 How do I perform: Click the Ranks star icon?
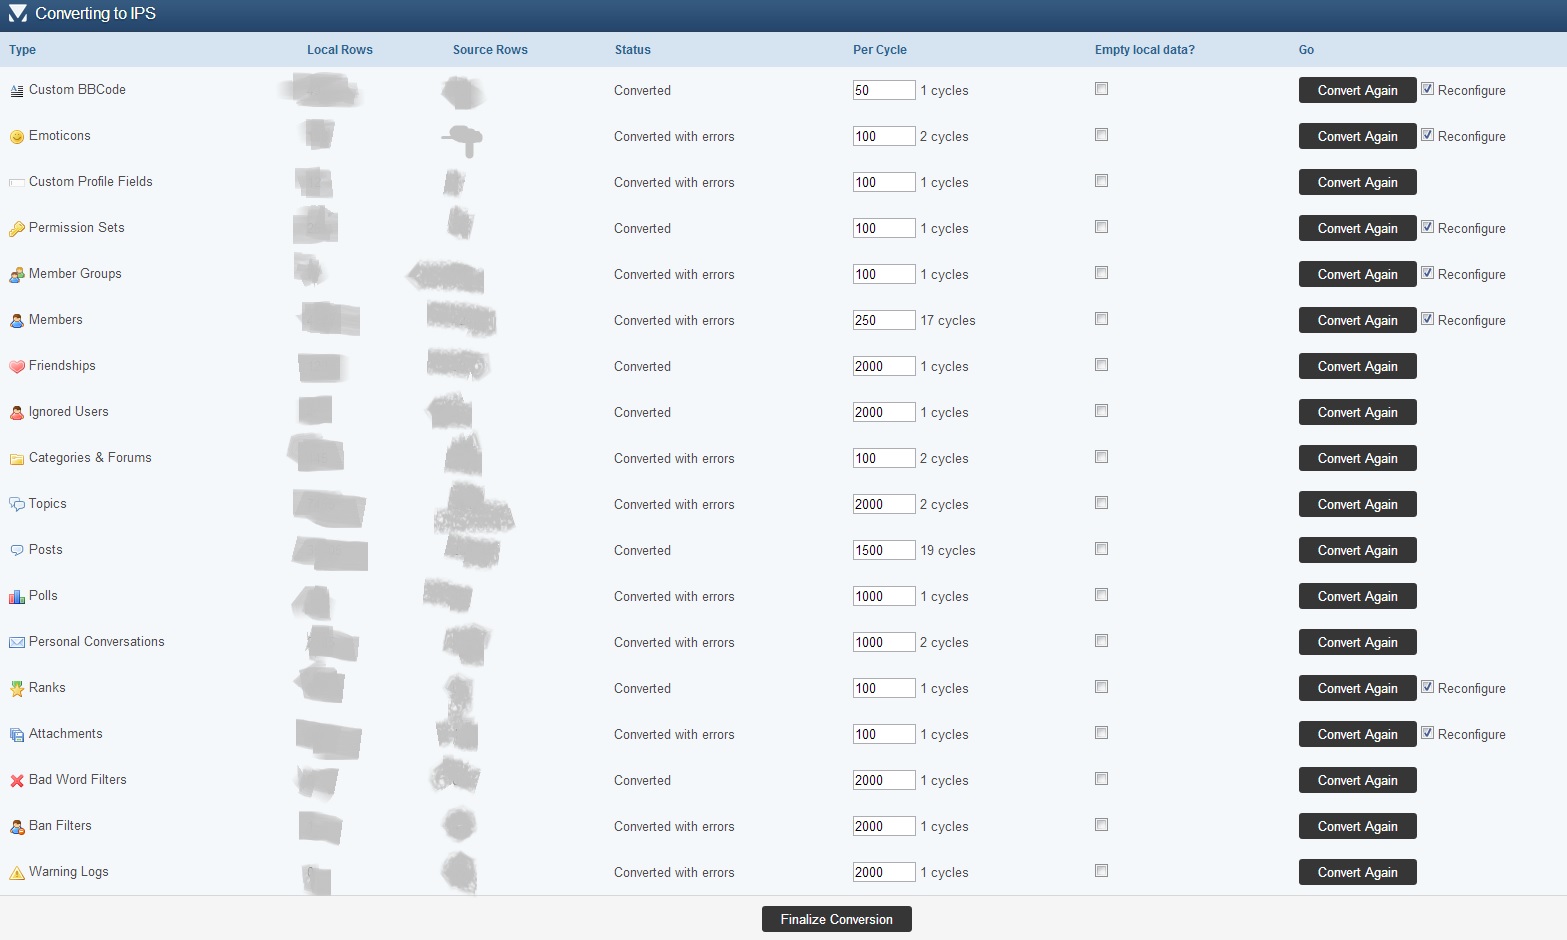pos(17,689)
